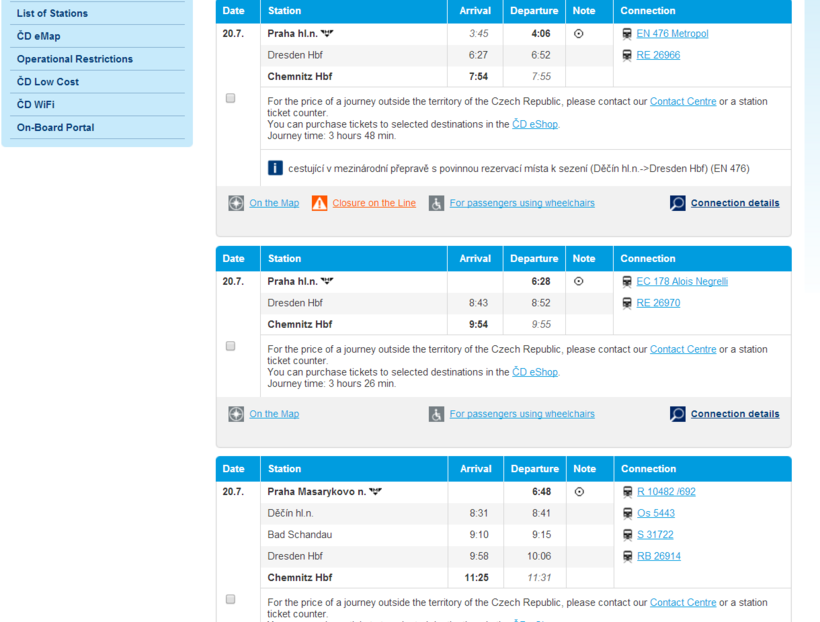Click the train icon beside EC 178 Alois Negrelli
This screenshot has height=622, width=820.
point(627,282)
